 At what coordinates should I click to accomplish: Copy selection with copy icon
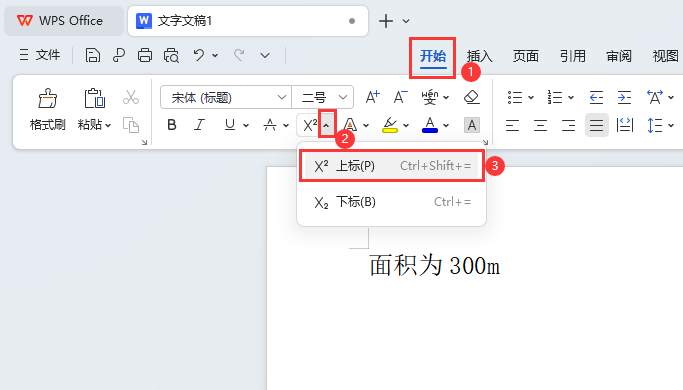tap(131, 125)
